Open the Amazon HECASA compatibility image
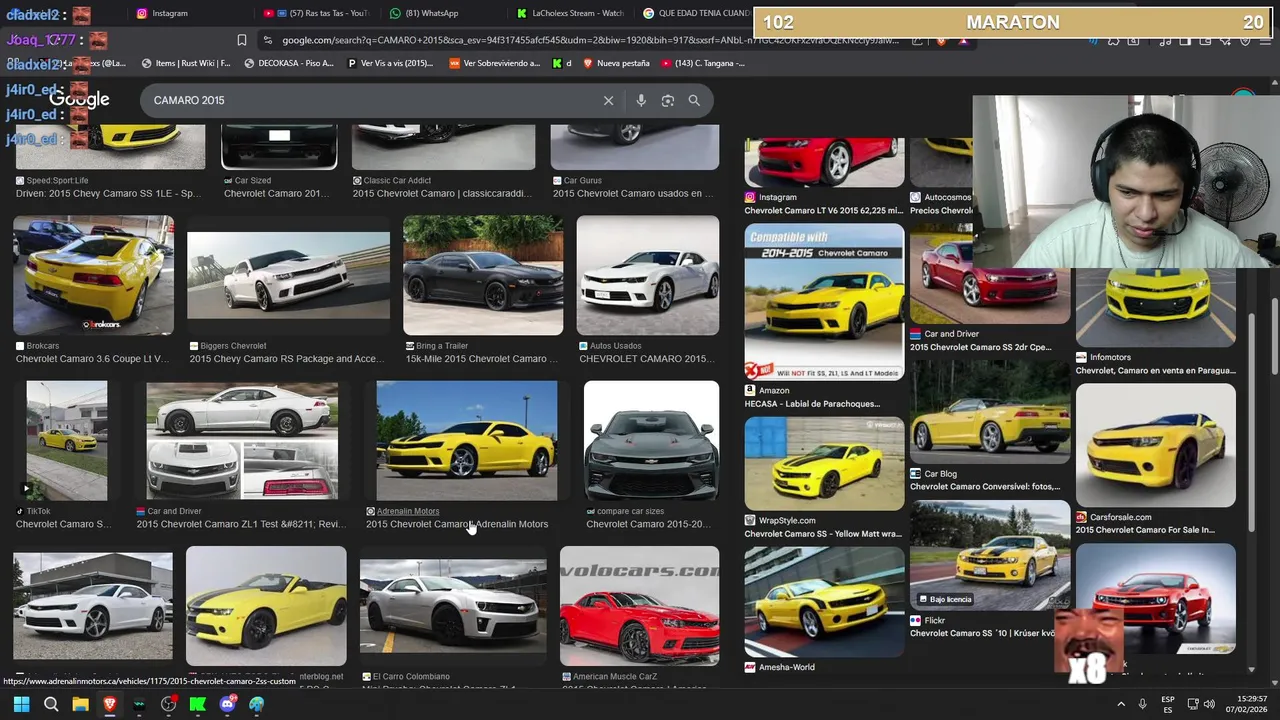The height and width of the screenshot is (720, 1280). [x=824, y=301]
